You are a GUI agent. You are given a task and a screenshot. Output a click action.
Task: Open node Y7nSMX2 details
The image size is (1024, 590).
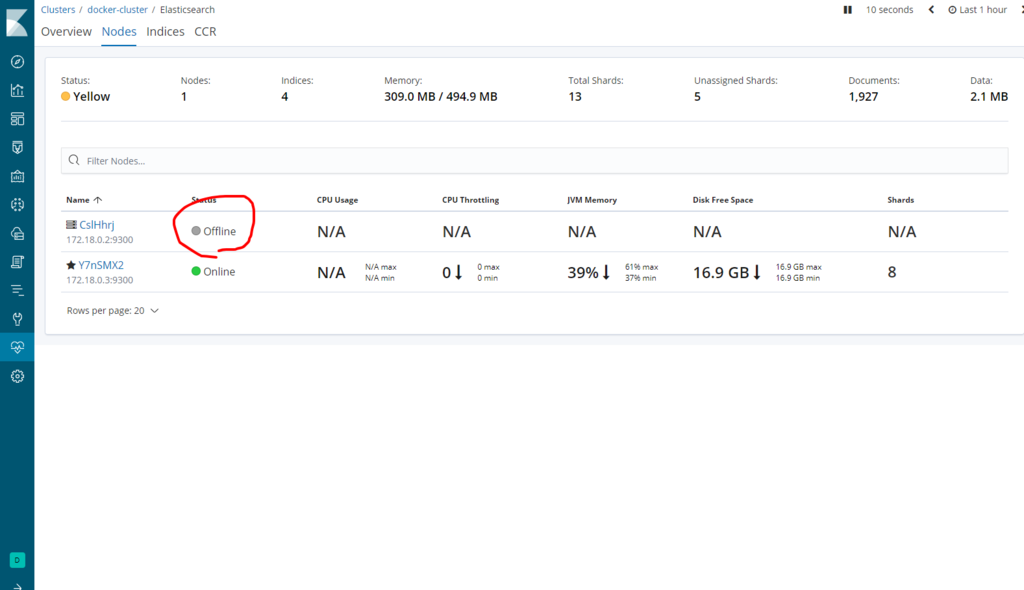pos(101,265)
